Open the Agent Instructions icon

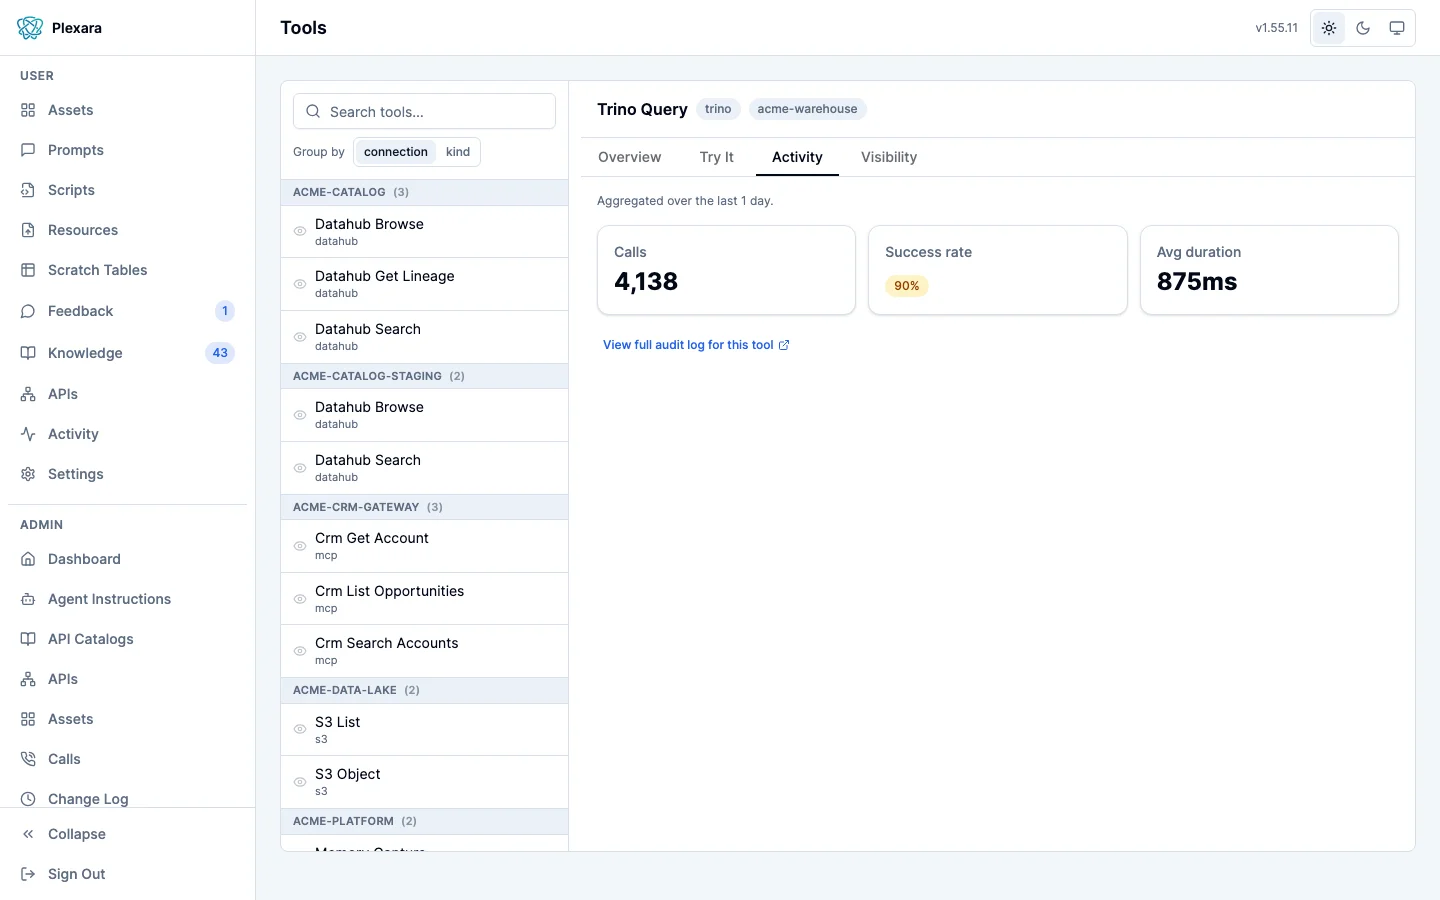[28, 599]
